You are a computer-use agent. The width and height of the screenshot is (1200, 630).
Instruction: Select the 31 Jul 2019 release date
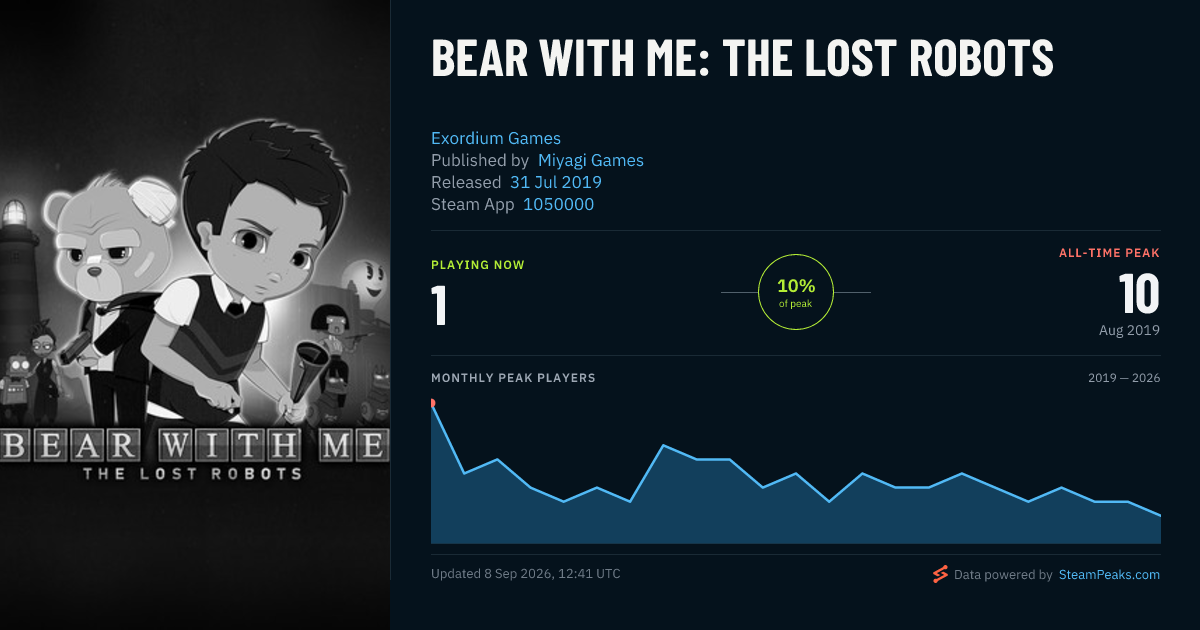coord(556,182)
